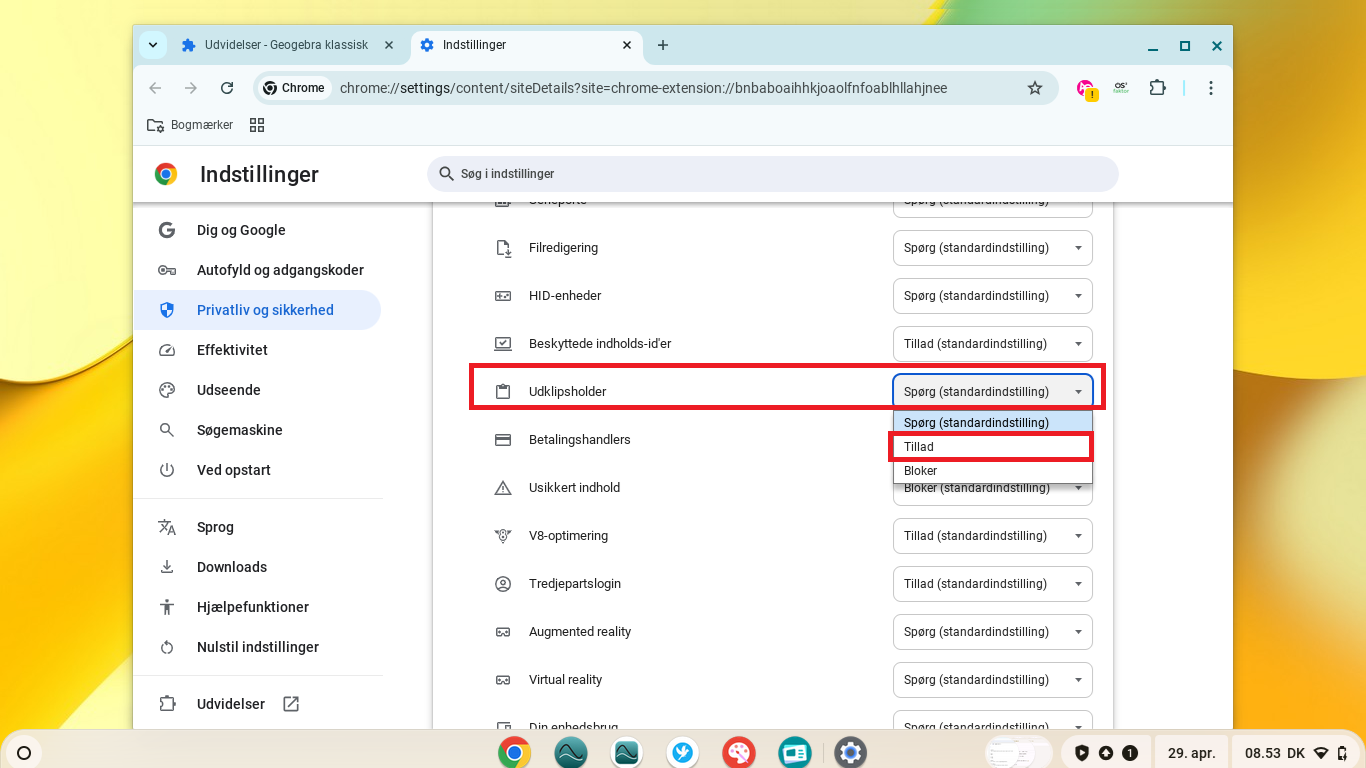Launch Chrome from the shelf
This screenshot has height=768, width=1366.
(515, 752)
